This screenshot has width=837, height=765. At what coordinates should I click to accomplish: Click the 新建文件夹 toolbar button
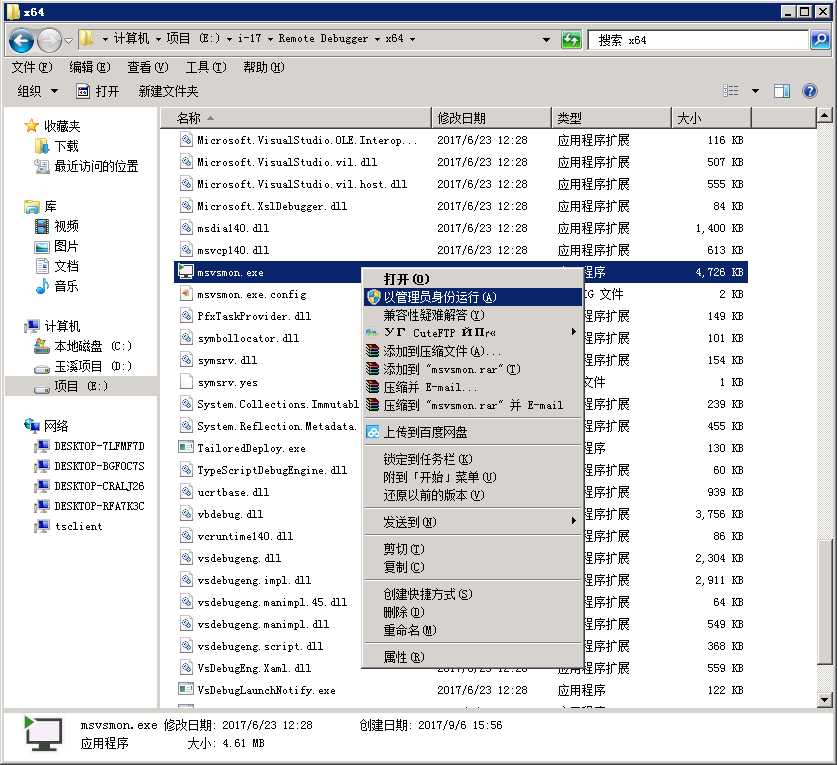click(x=168, y=91)
